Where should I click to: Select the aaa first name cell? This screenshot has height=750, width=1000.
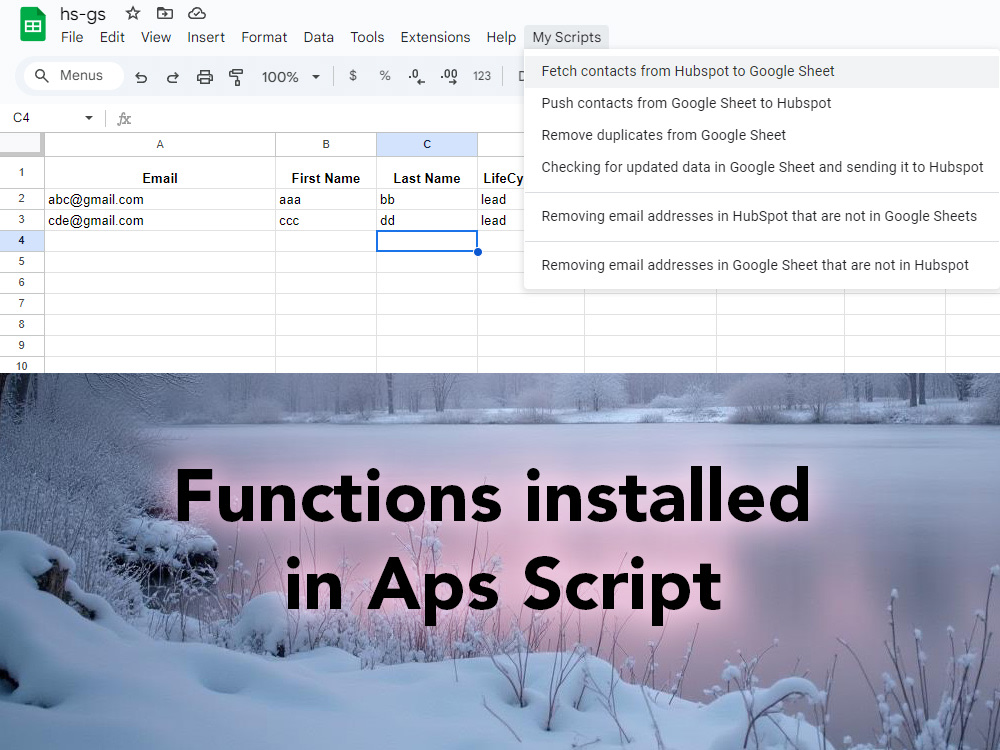click(326, 199)
